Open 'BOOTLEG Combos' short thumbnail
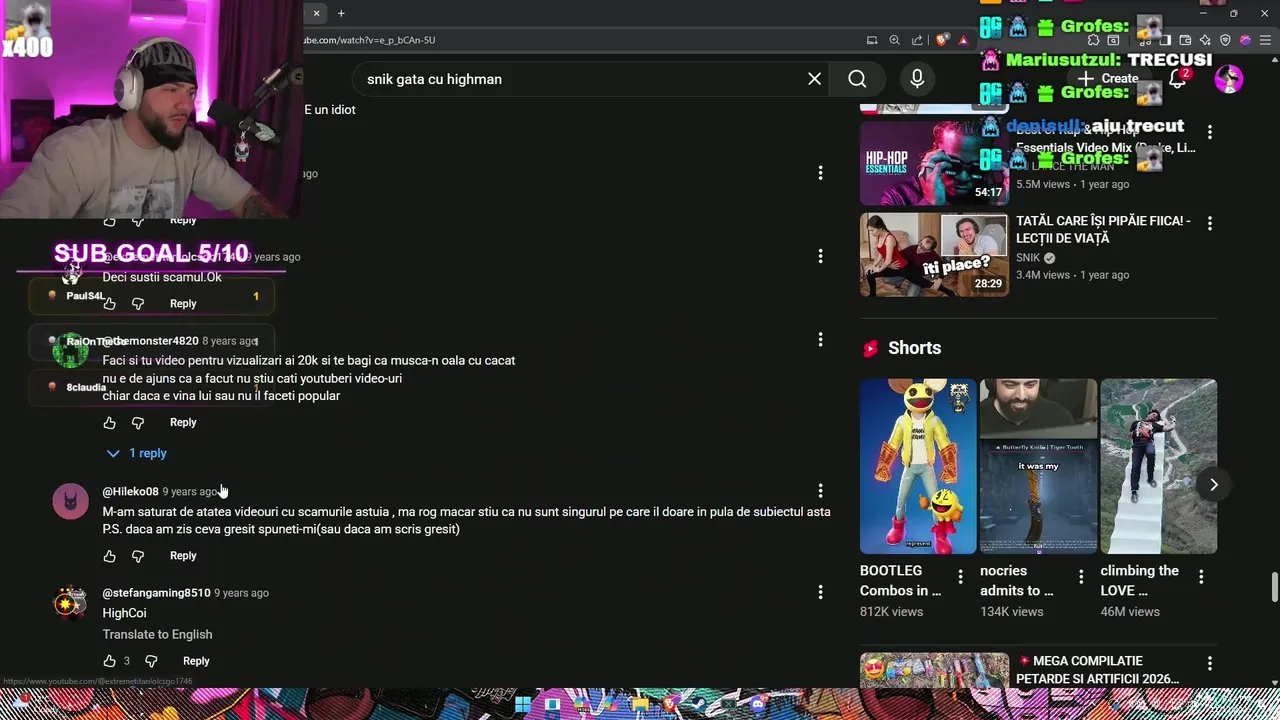The image size is (1280, 720). [x=918, y=466]
